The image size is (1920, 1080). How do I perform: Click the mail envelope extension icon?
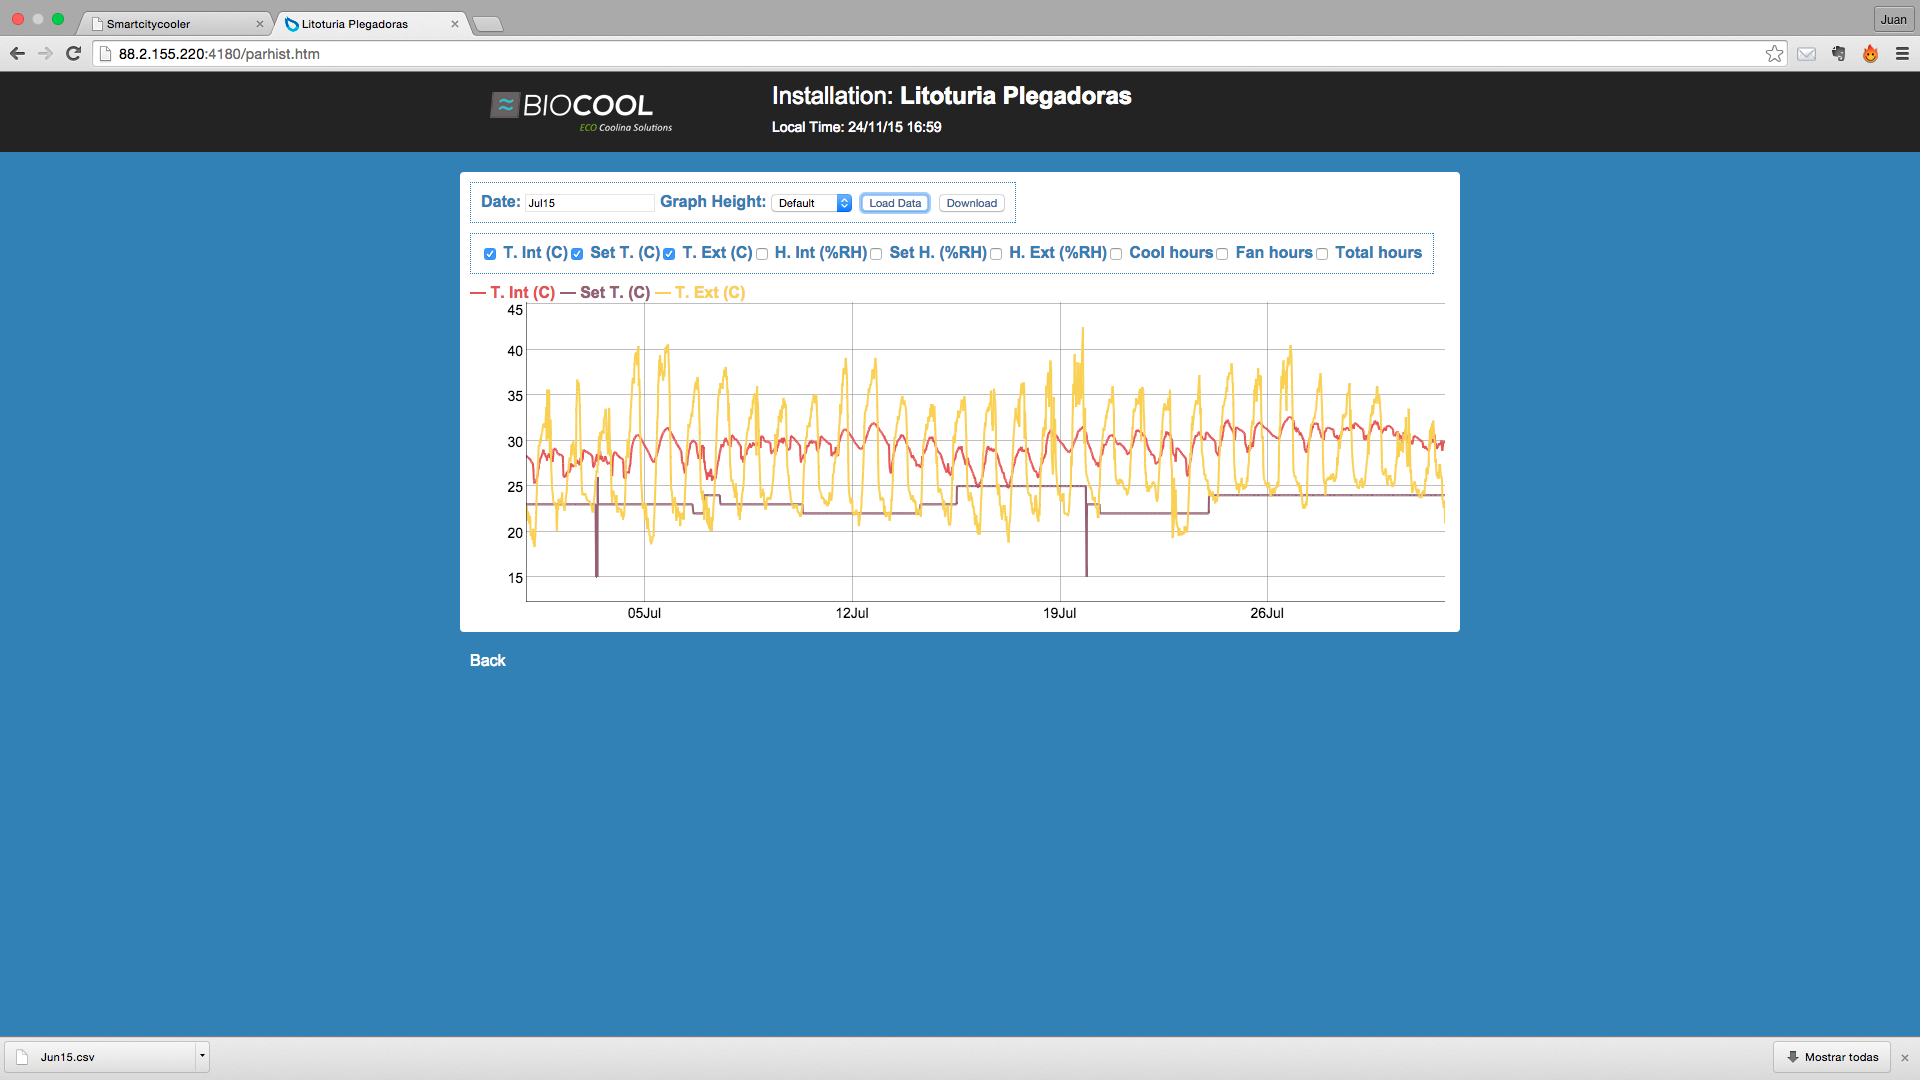[x=1806, y=54]
